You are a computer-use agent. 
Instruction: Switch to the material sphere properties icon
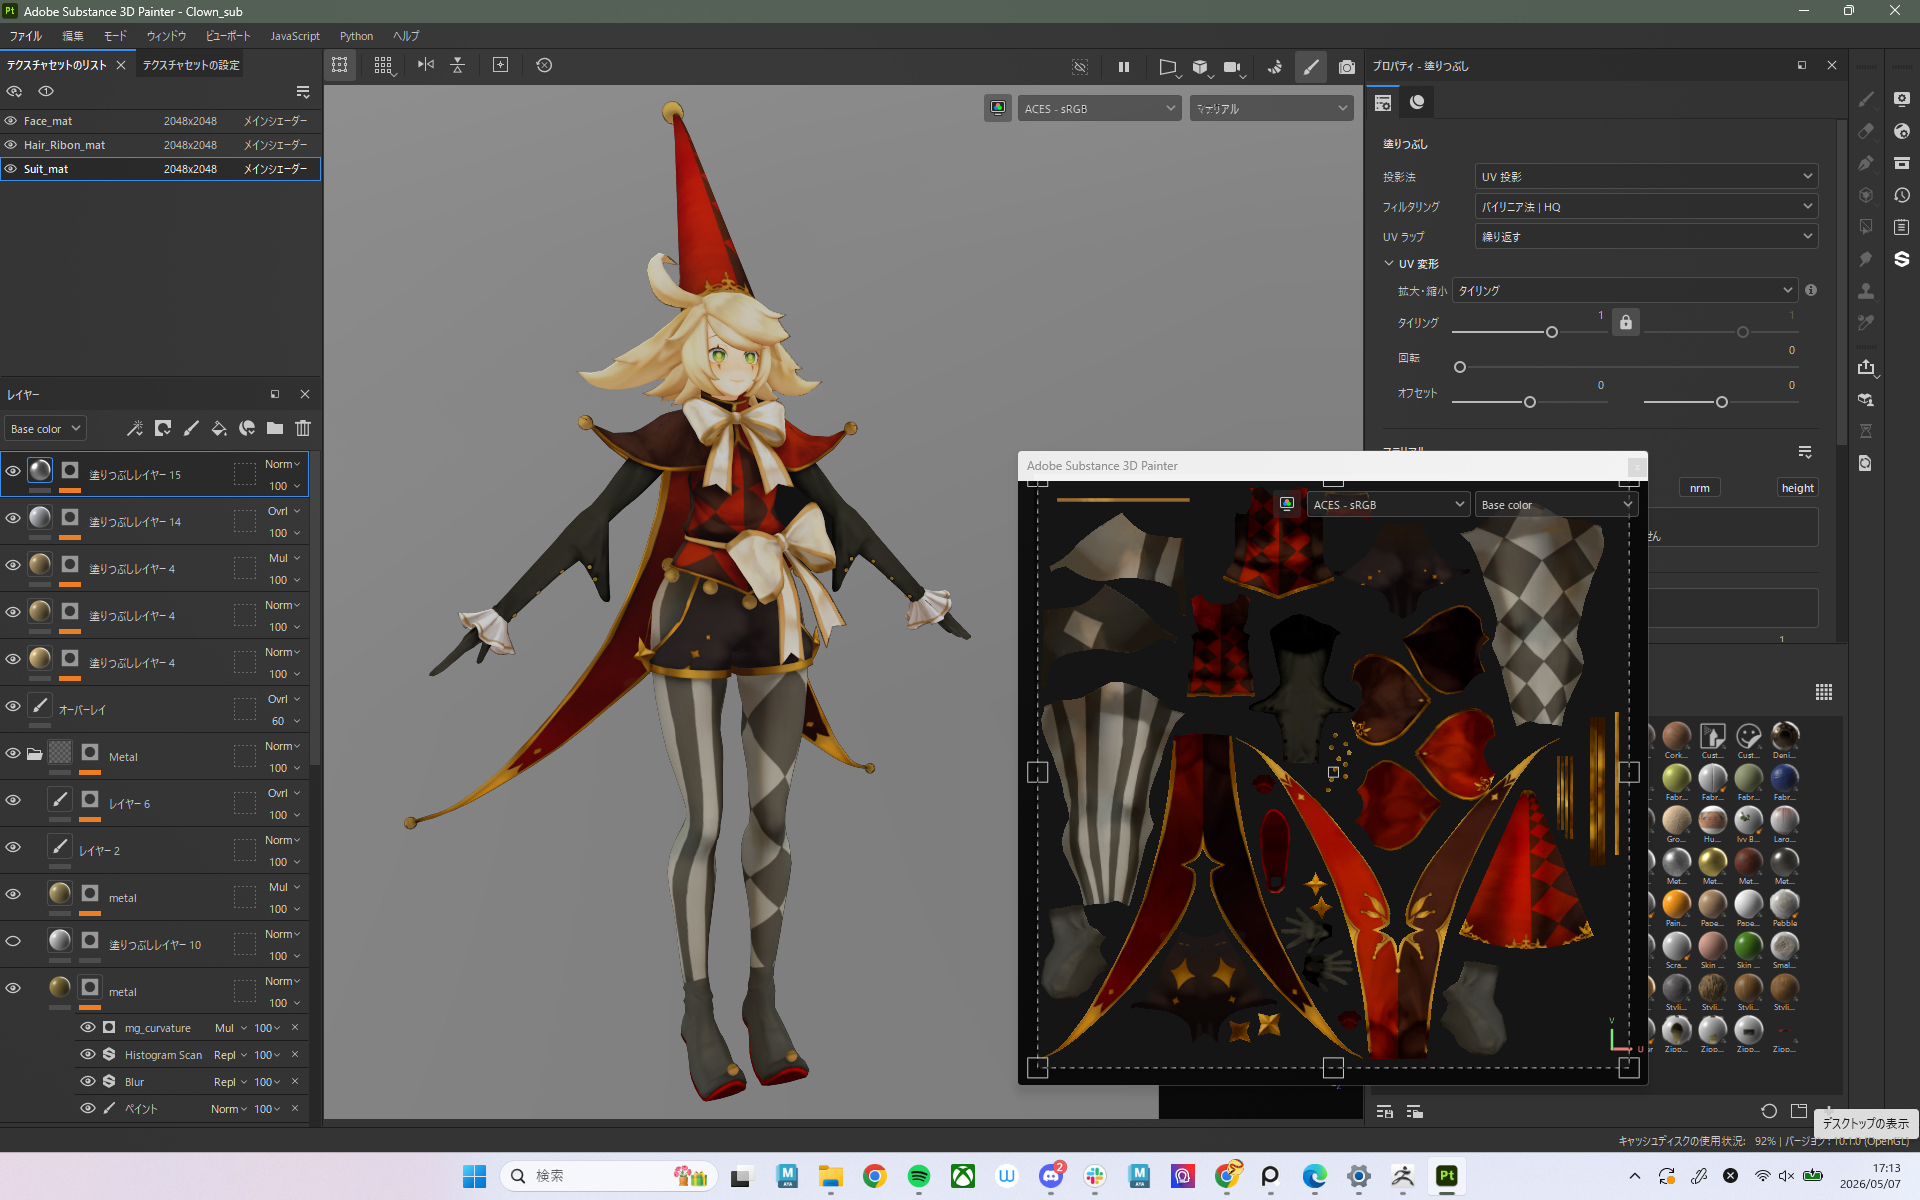pos(1417,102)
